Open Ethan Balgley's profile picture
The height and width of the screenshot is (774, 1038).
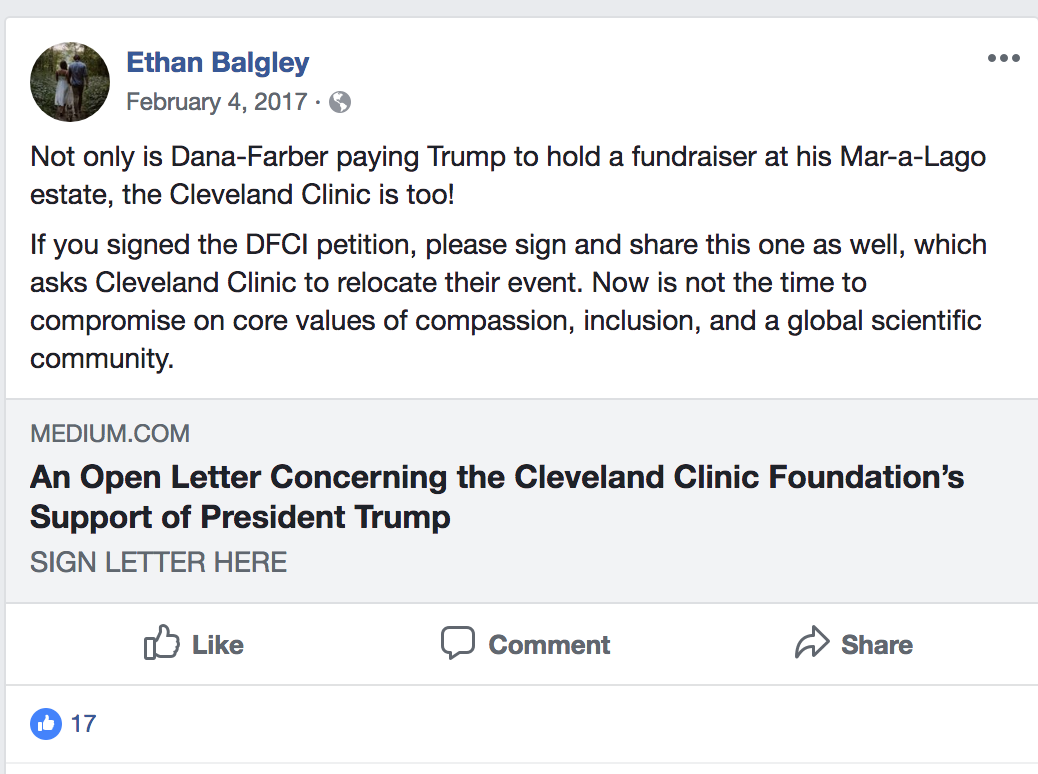click(x=70, y=82)
